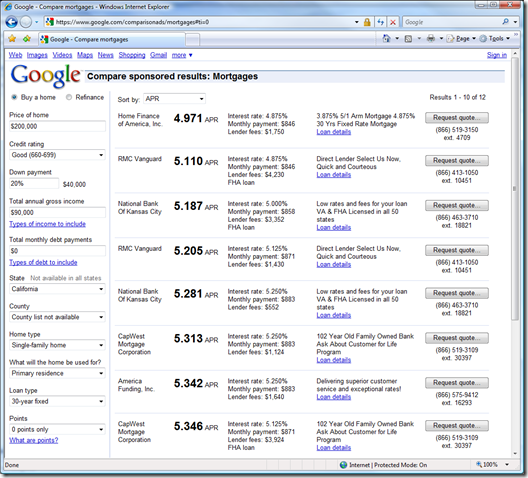This screenshot has height=478, width=528.
Task: Open the State California dropdown
Action: 57,289
